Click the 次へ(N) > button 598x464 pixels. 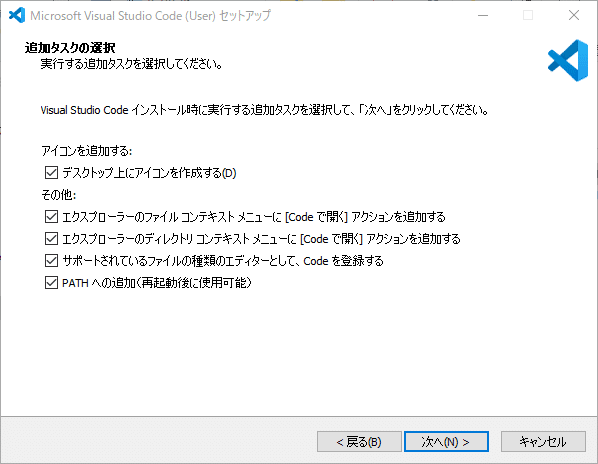tap(446, 442)
